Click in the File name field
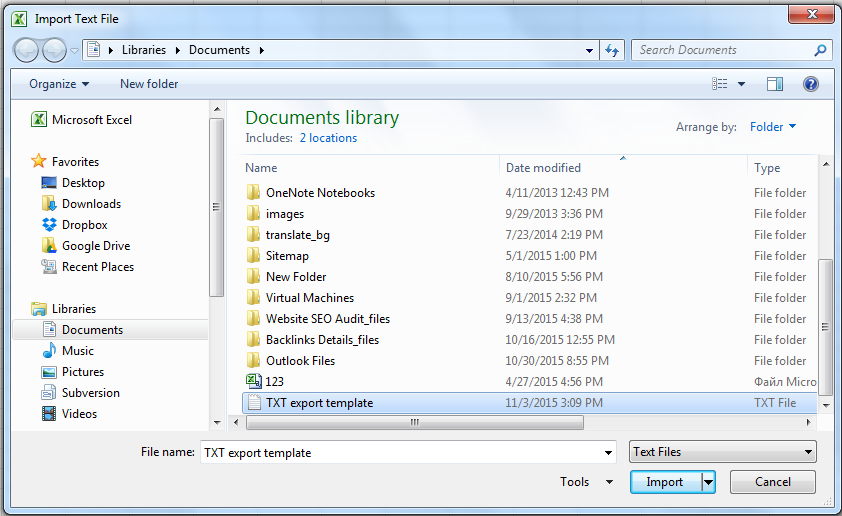 [x=401, y=452]
